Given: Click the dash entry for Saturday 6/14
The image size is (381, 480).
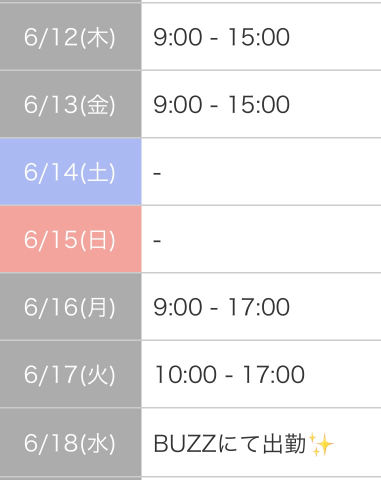Looking at the screenshot, I should (x=157, y=173).
